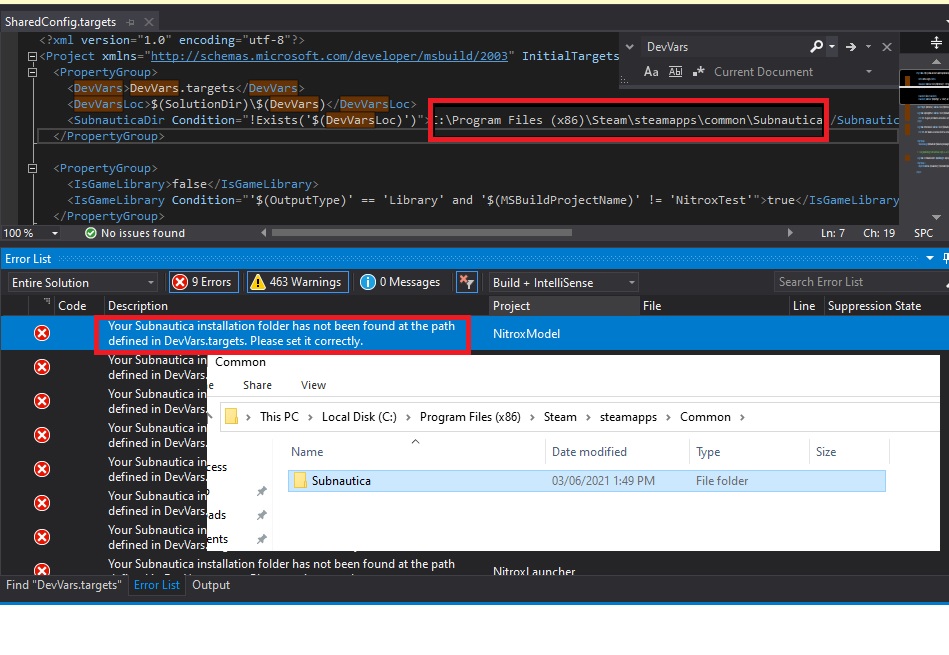Click Program Files (x86) in breadcrumb
This screenshot has height=655, width=949.
point(470,416)
